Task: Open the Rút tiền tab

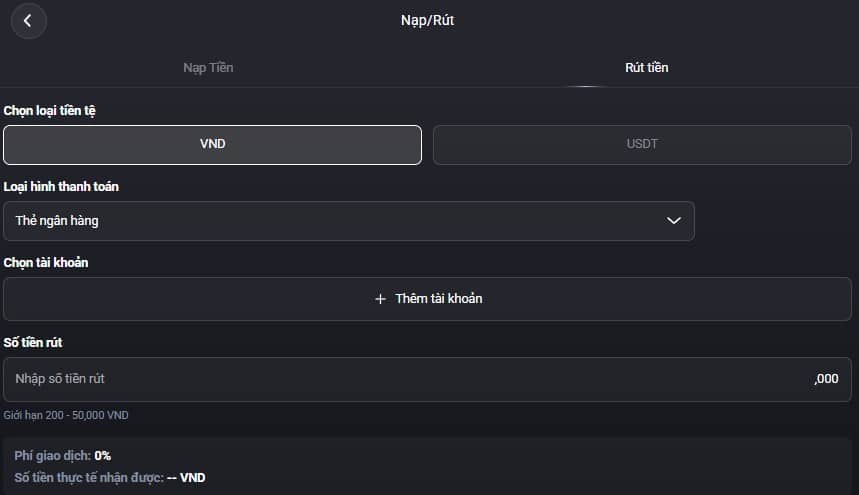Action: [646, 67]
